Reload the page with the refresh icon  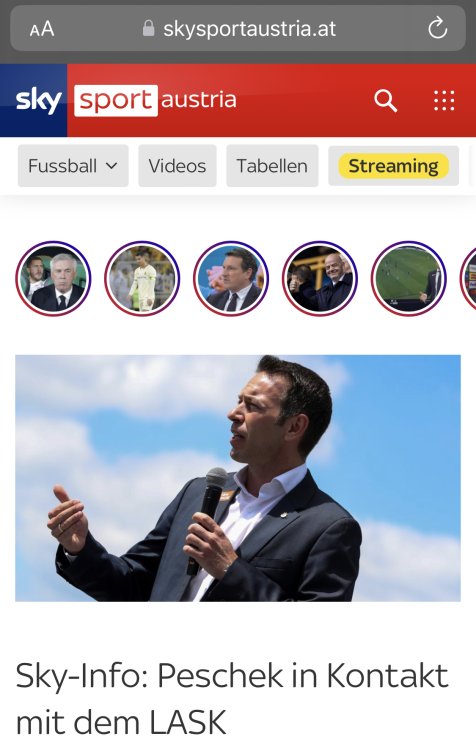pyautogui.click(x=437, y=28)
